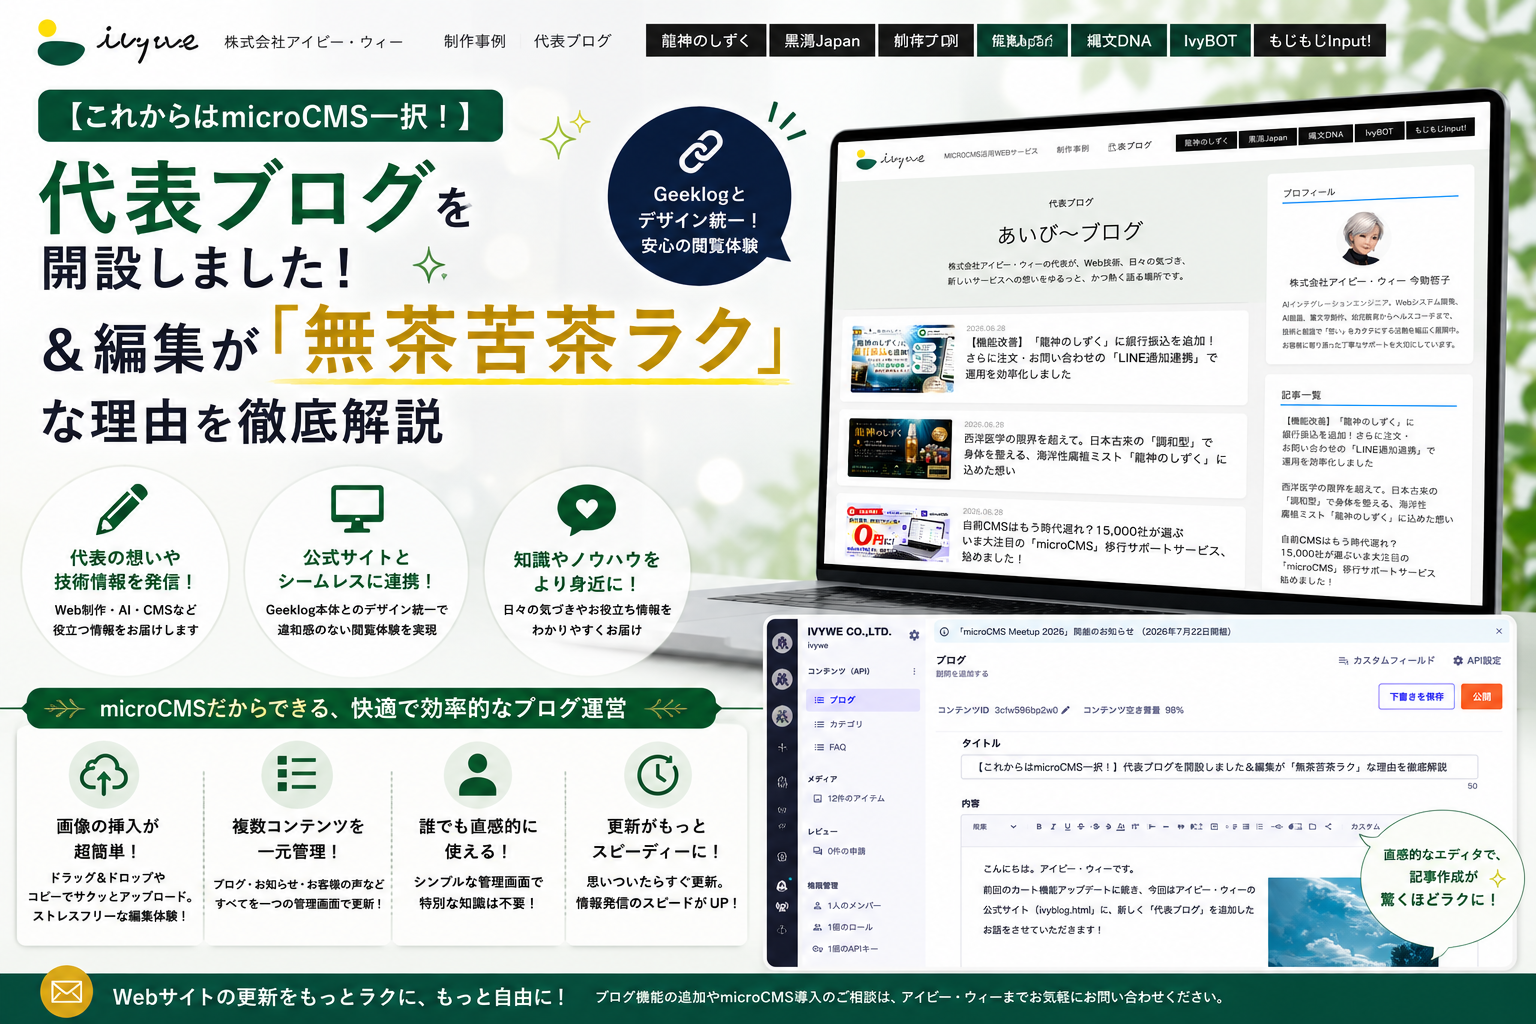Select ブログ in the CMS content list
The width and height of the screenshot is (1536, 1024).
click(863, 700)
